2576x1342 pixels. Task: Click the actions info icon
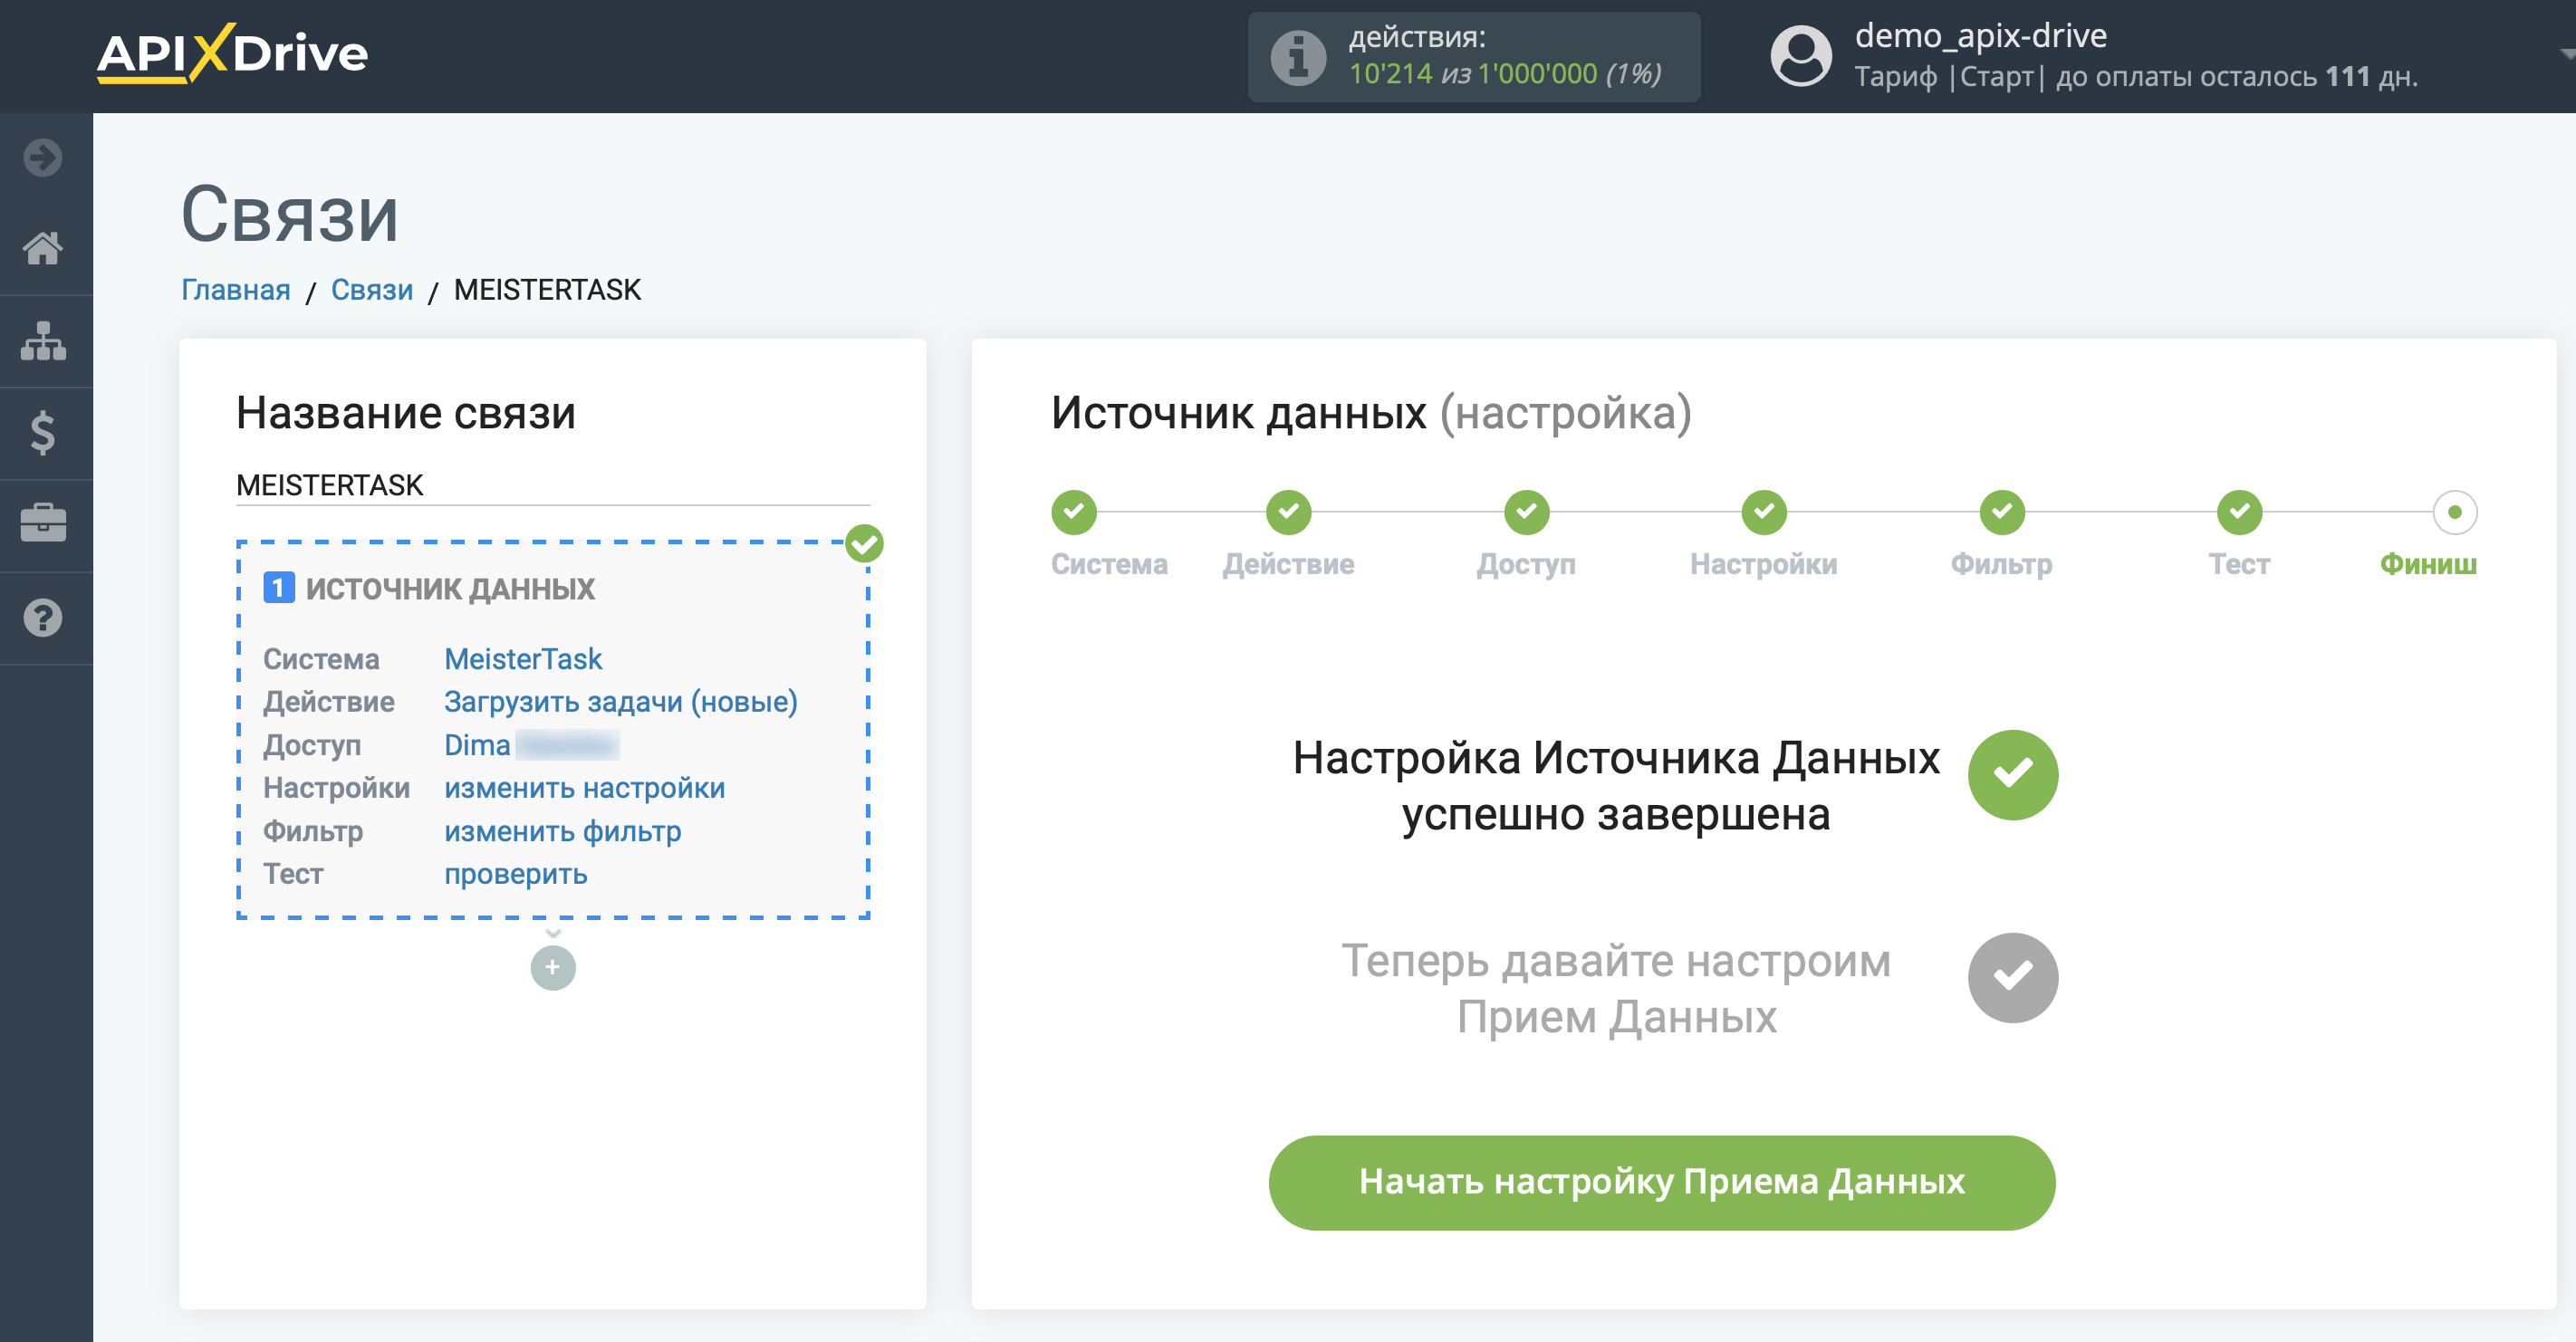pos(1298,57)
